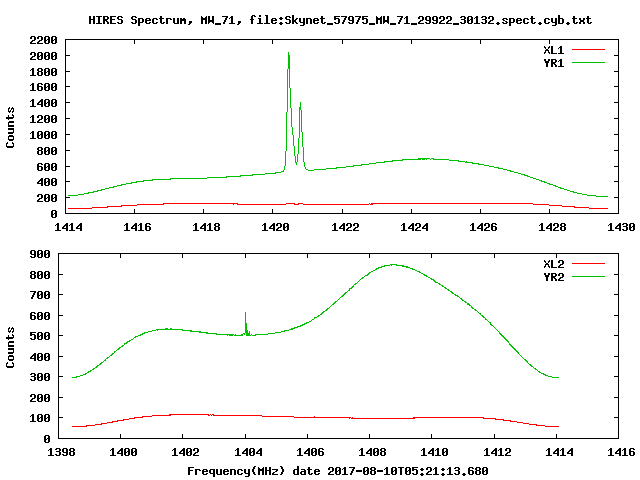Click the green line sample beside YR2
The height and width of the screenshot is (480, 640).
click(x=588, y=277)
